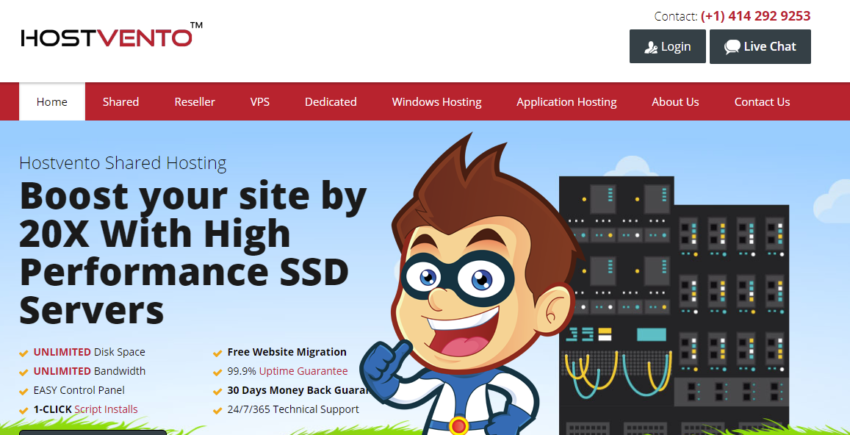Click the "UNLIMITED Disk Space" text
Screen dimensions: 850x435
[89, 352]
